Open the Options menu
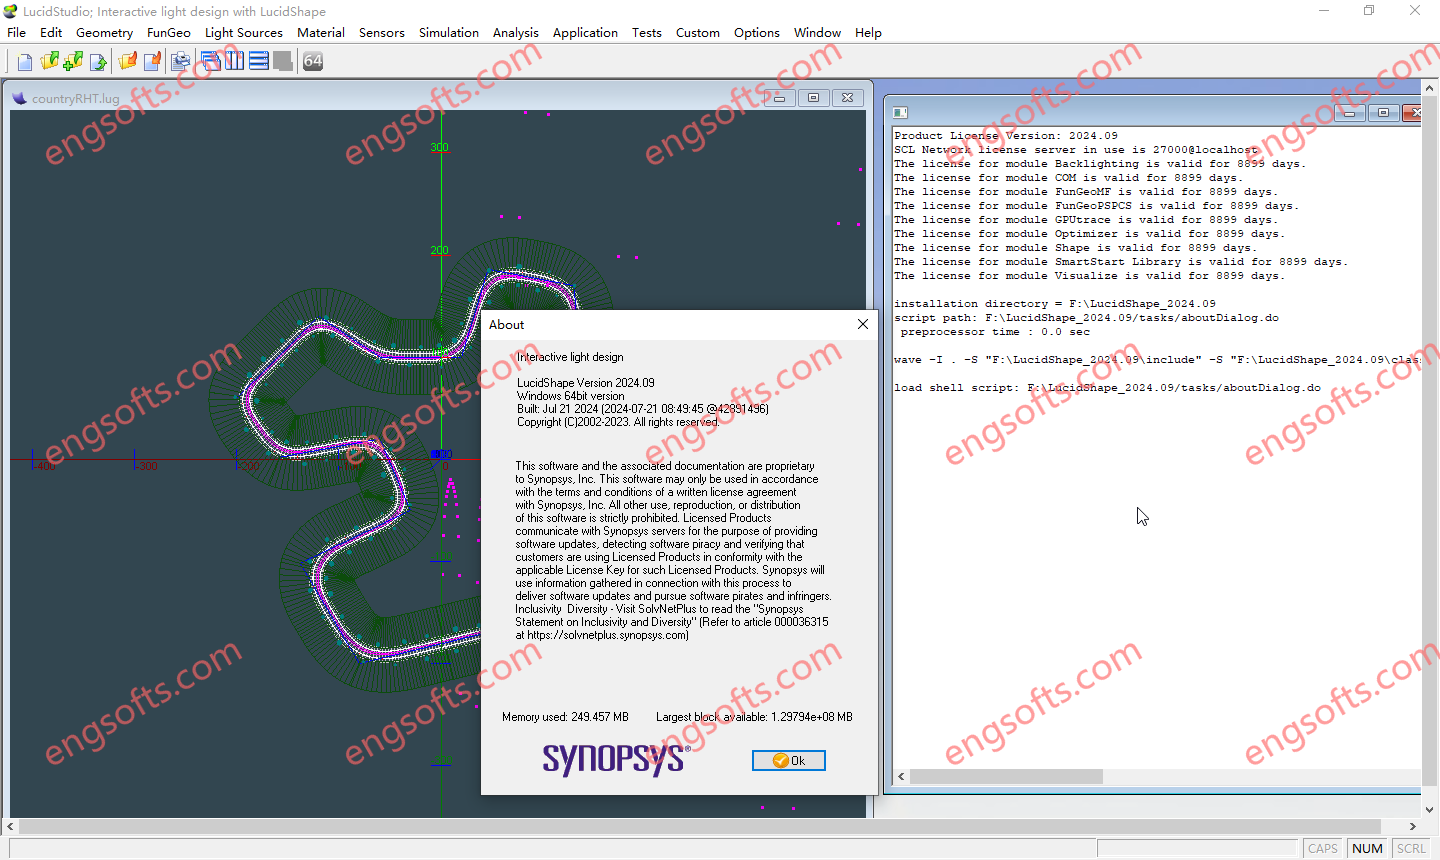Image resolution: width=1440 pixels, height=860 pixels. click(x=757, y=33)
